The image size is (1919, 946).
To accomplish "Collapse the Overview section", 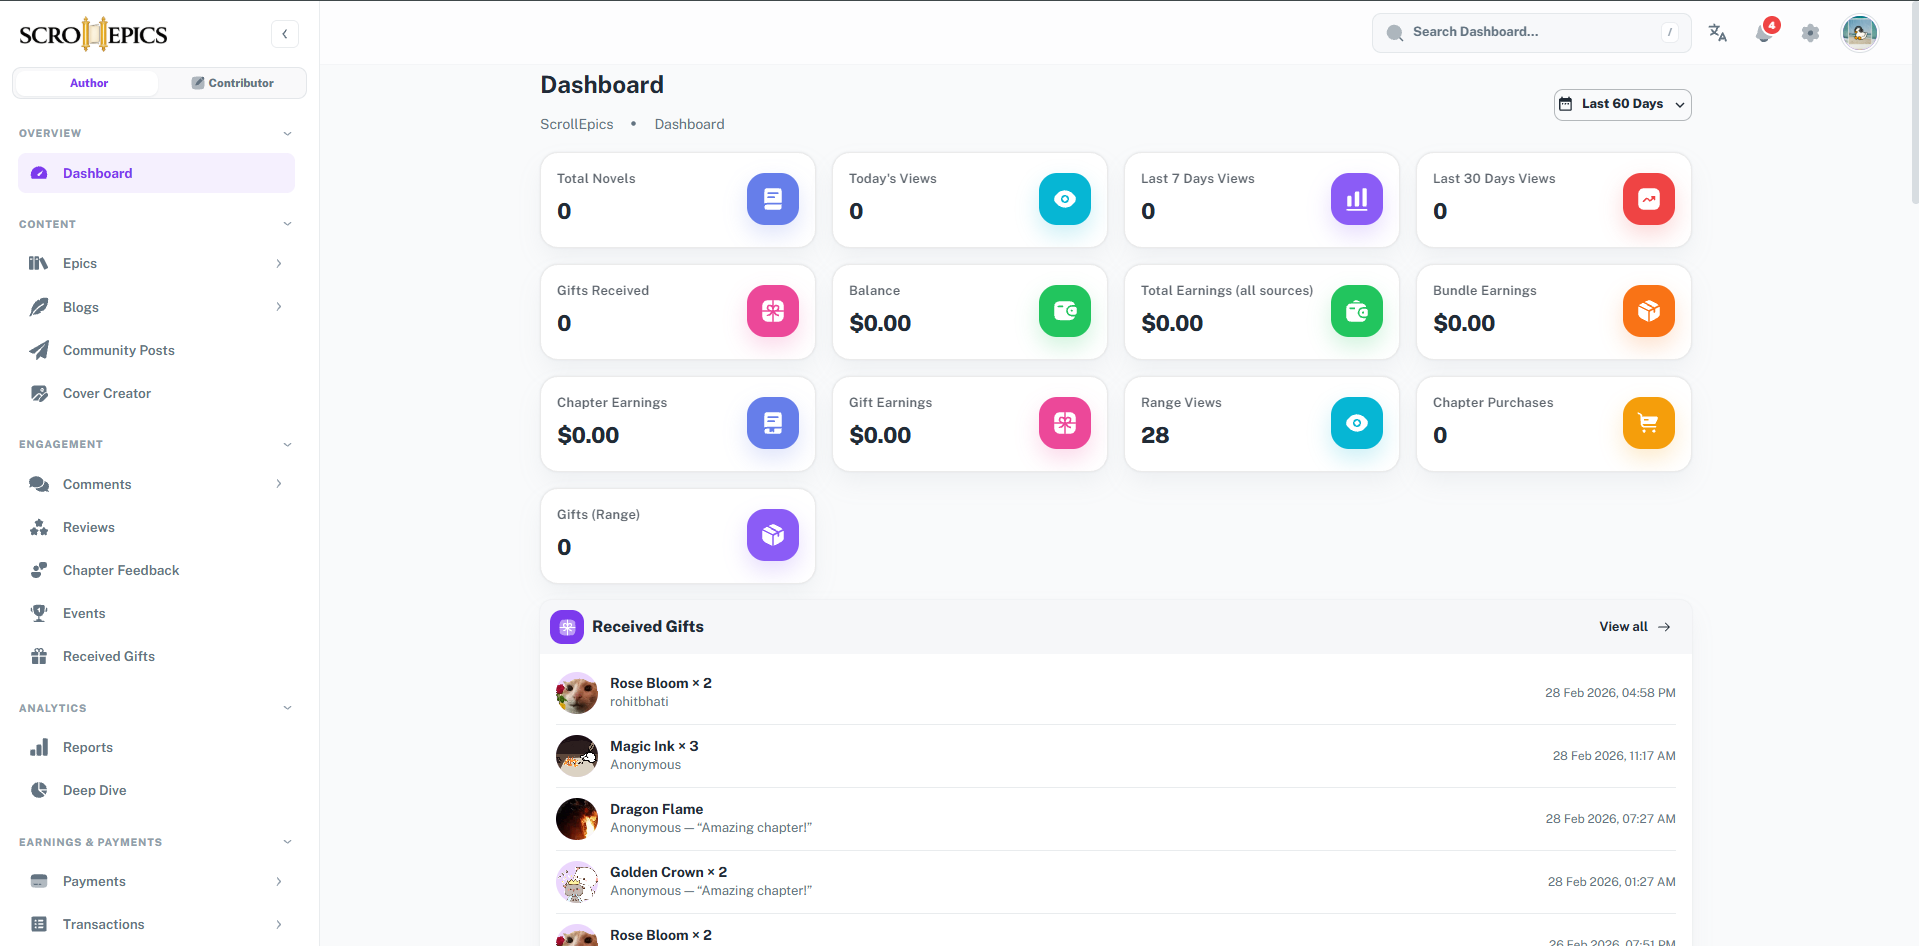I will point(287,133).
